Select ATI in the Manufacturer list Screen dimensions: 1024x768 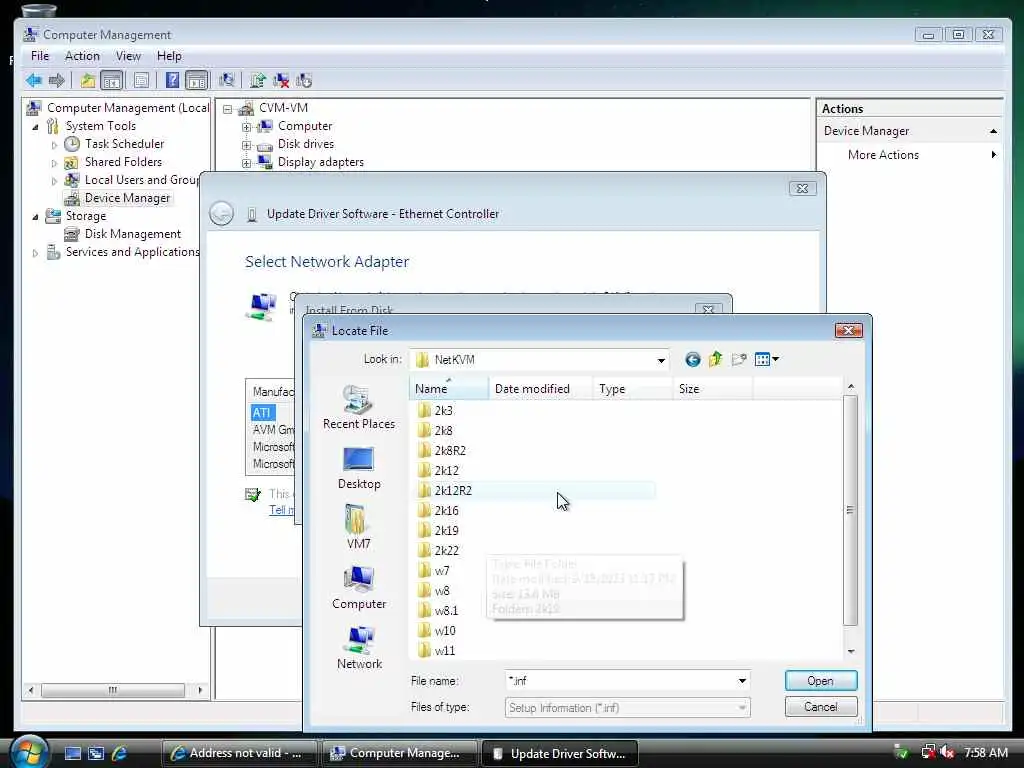[263, 413]
